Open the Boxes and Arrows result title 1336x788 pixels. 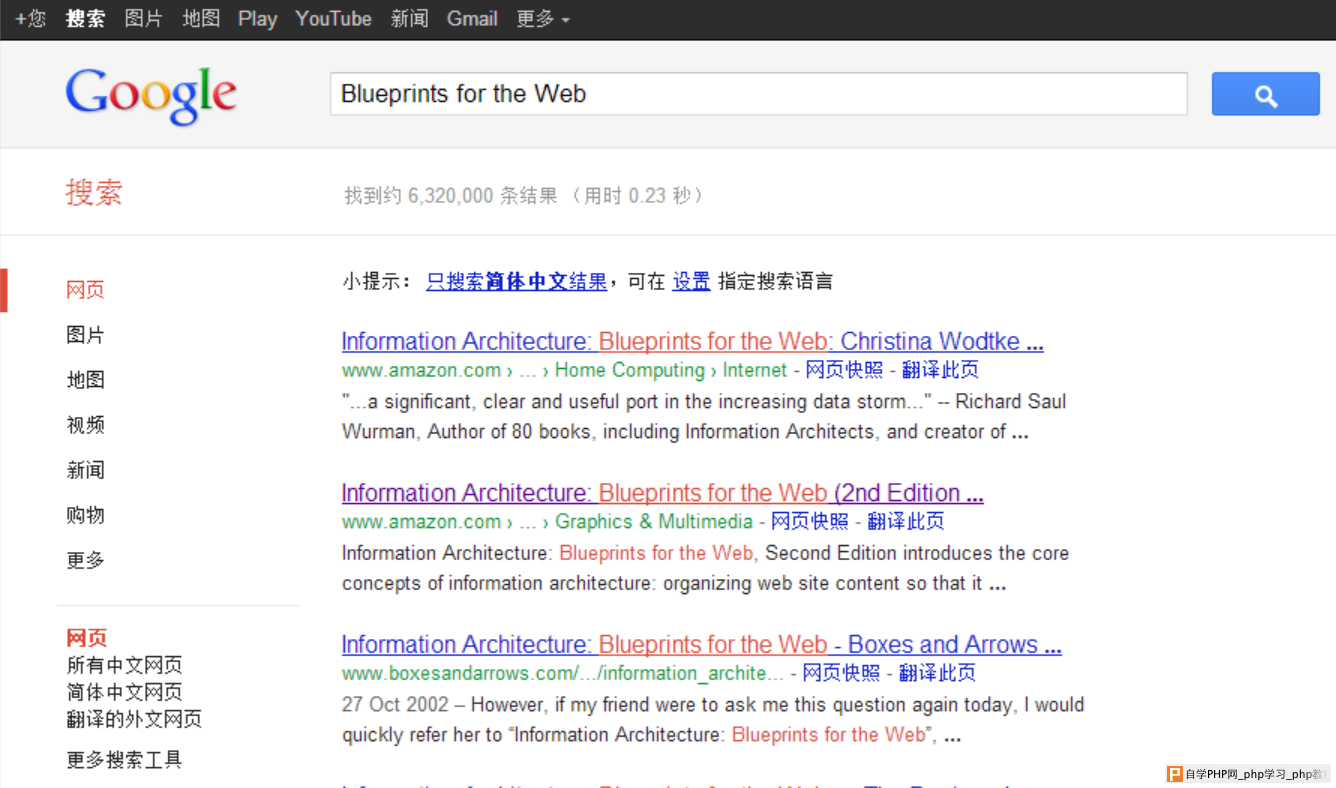[701, 645]
